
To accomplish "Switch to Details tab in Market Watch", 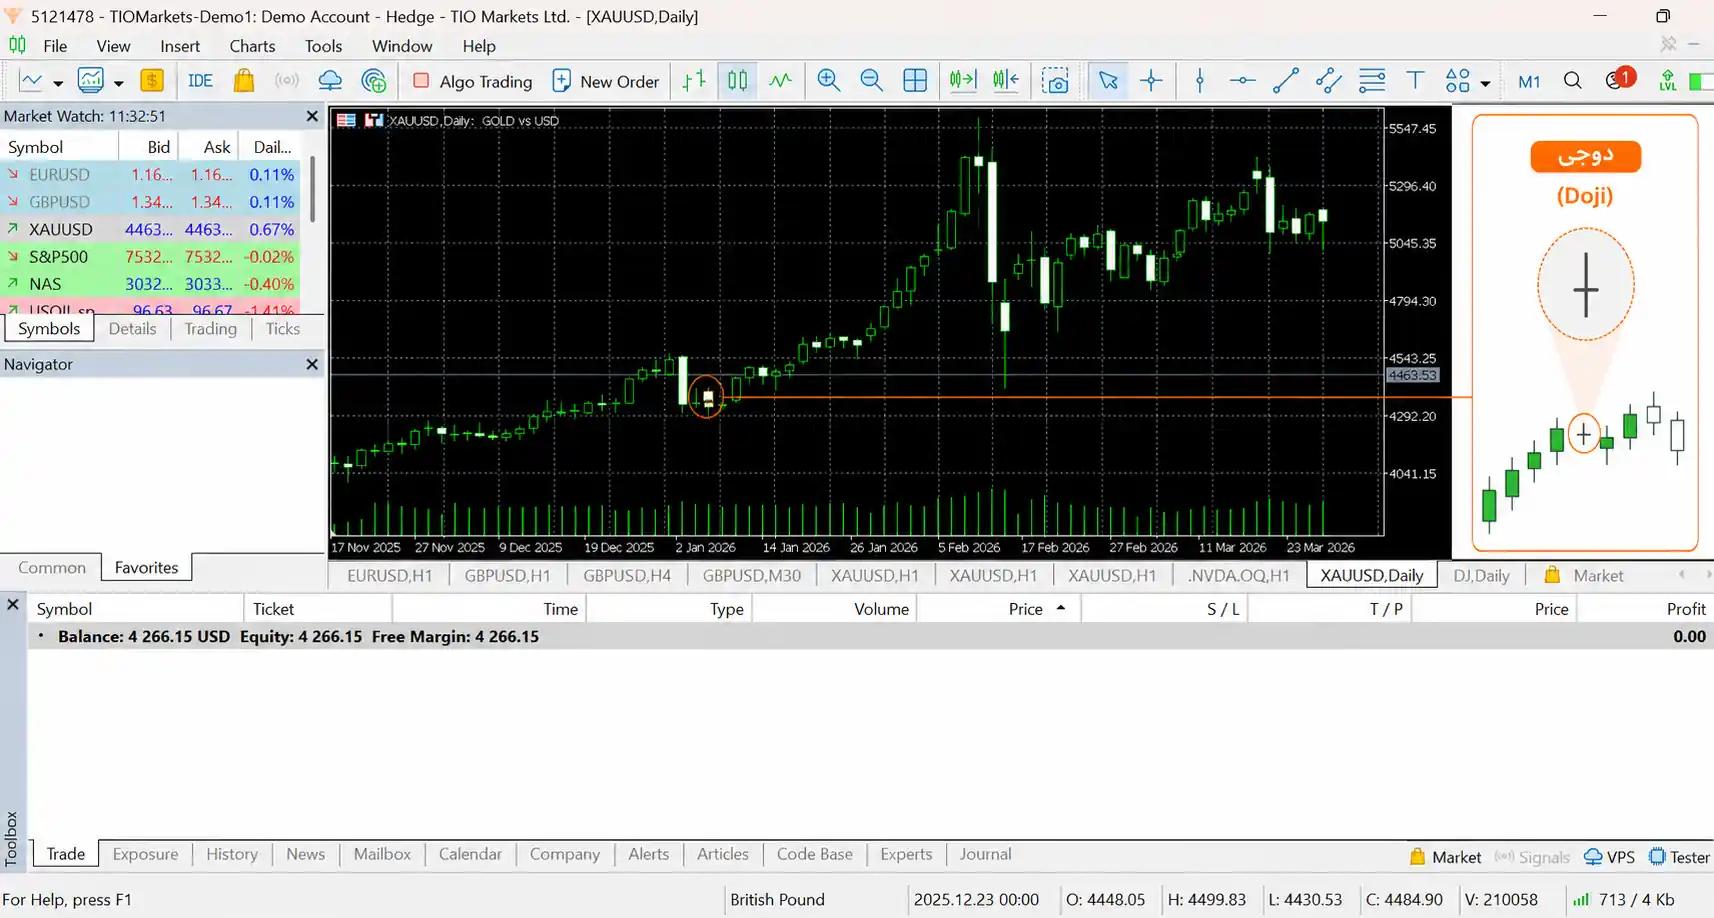I will [132, 329].
